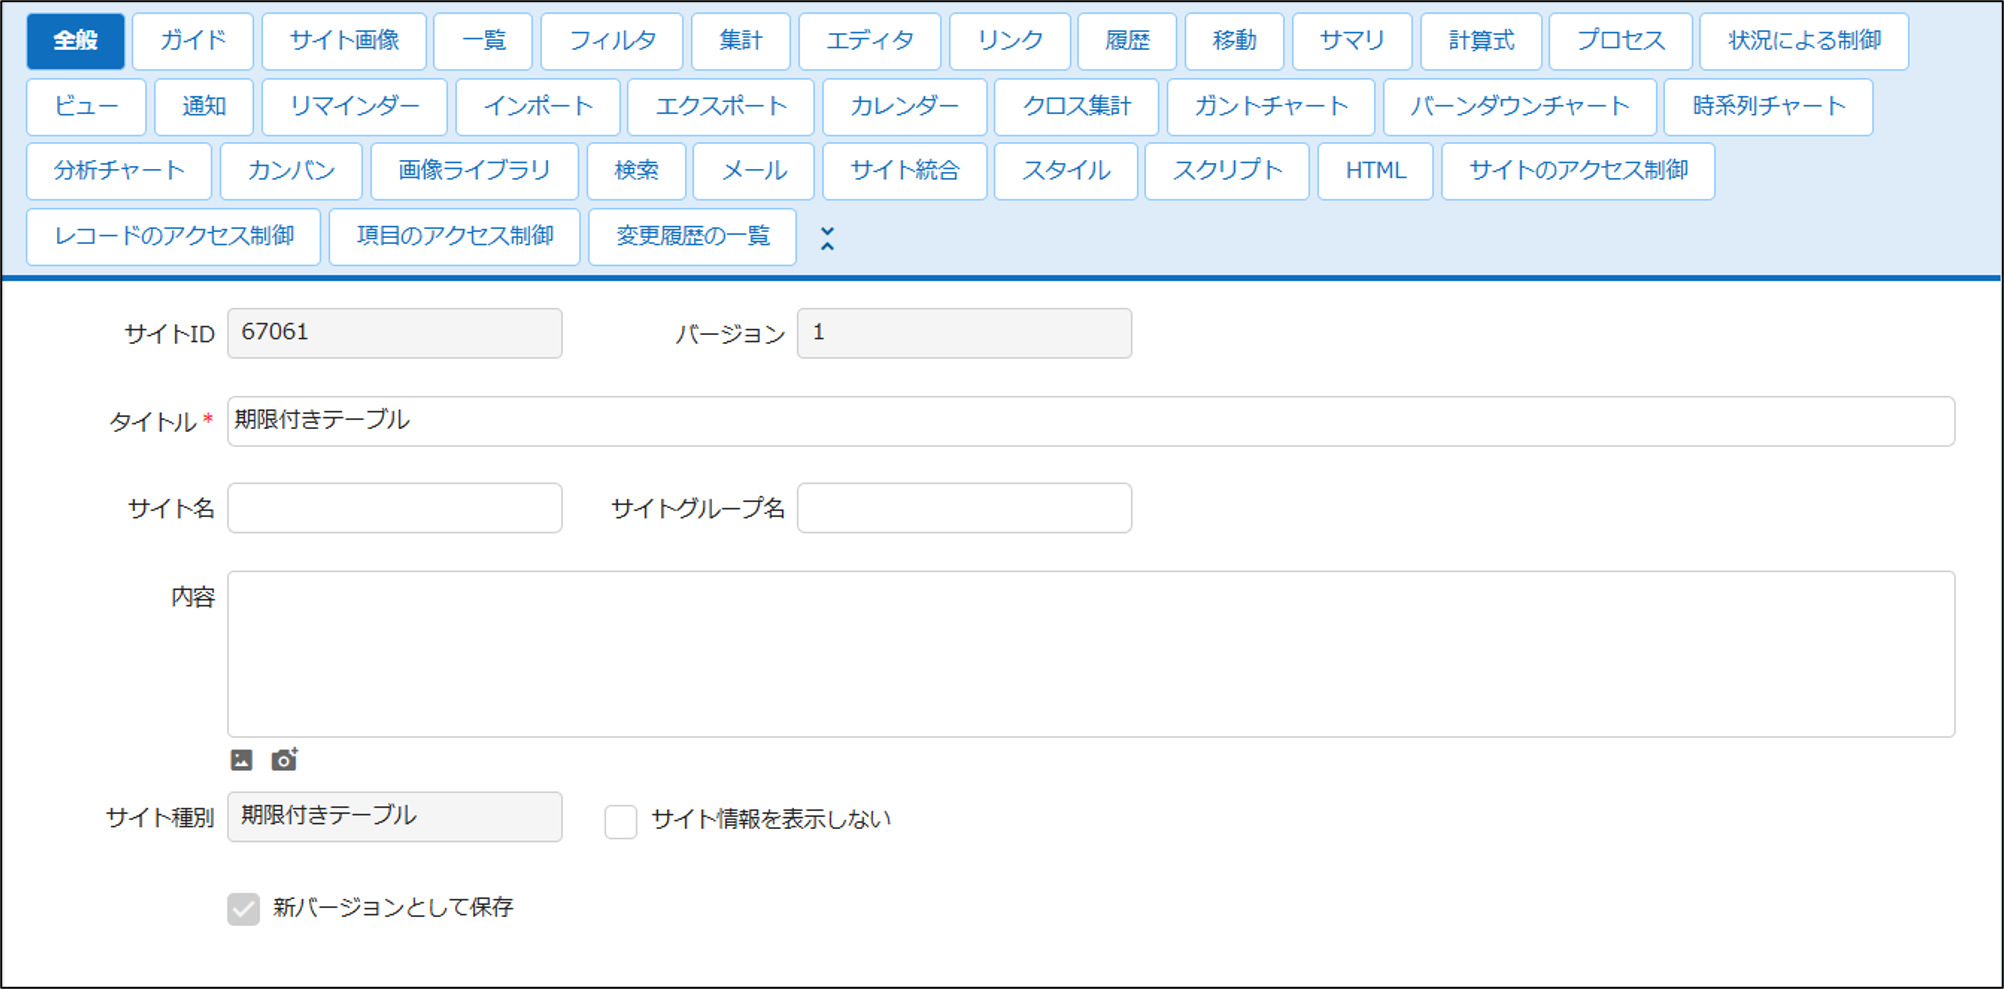The image size is (2004, 989).
Task: Check サイト情報を表示しない checkbox
Action: (x=620, y=821)
